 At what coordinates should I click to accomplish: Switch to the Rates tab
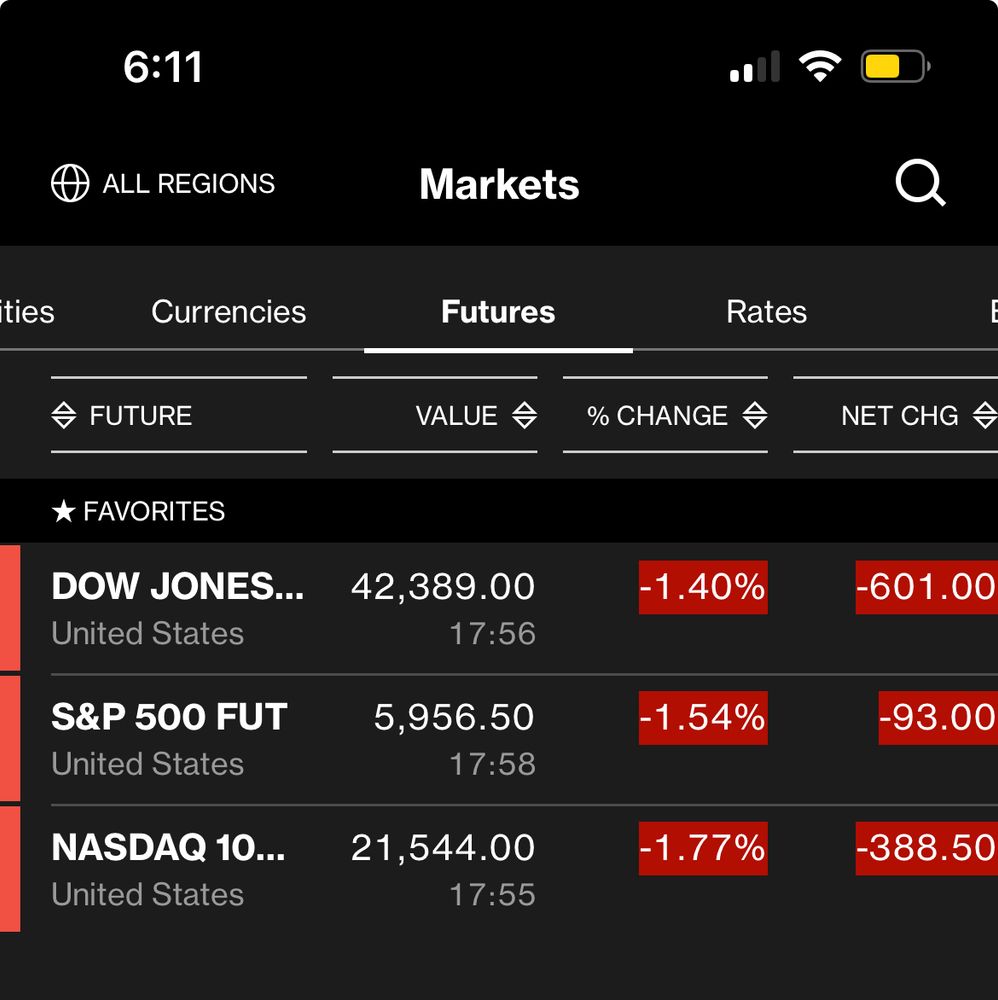pyautogui.click(x=766, y=312)
